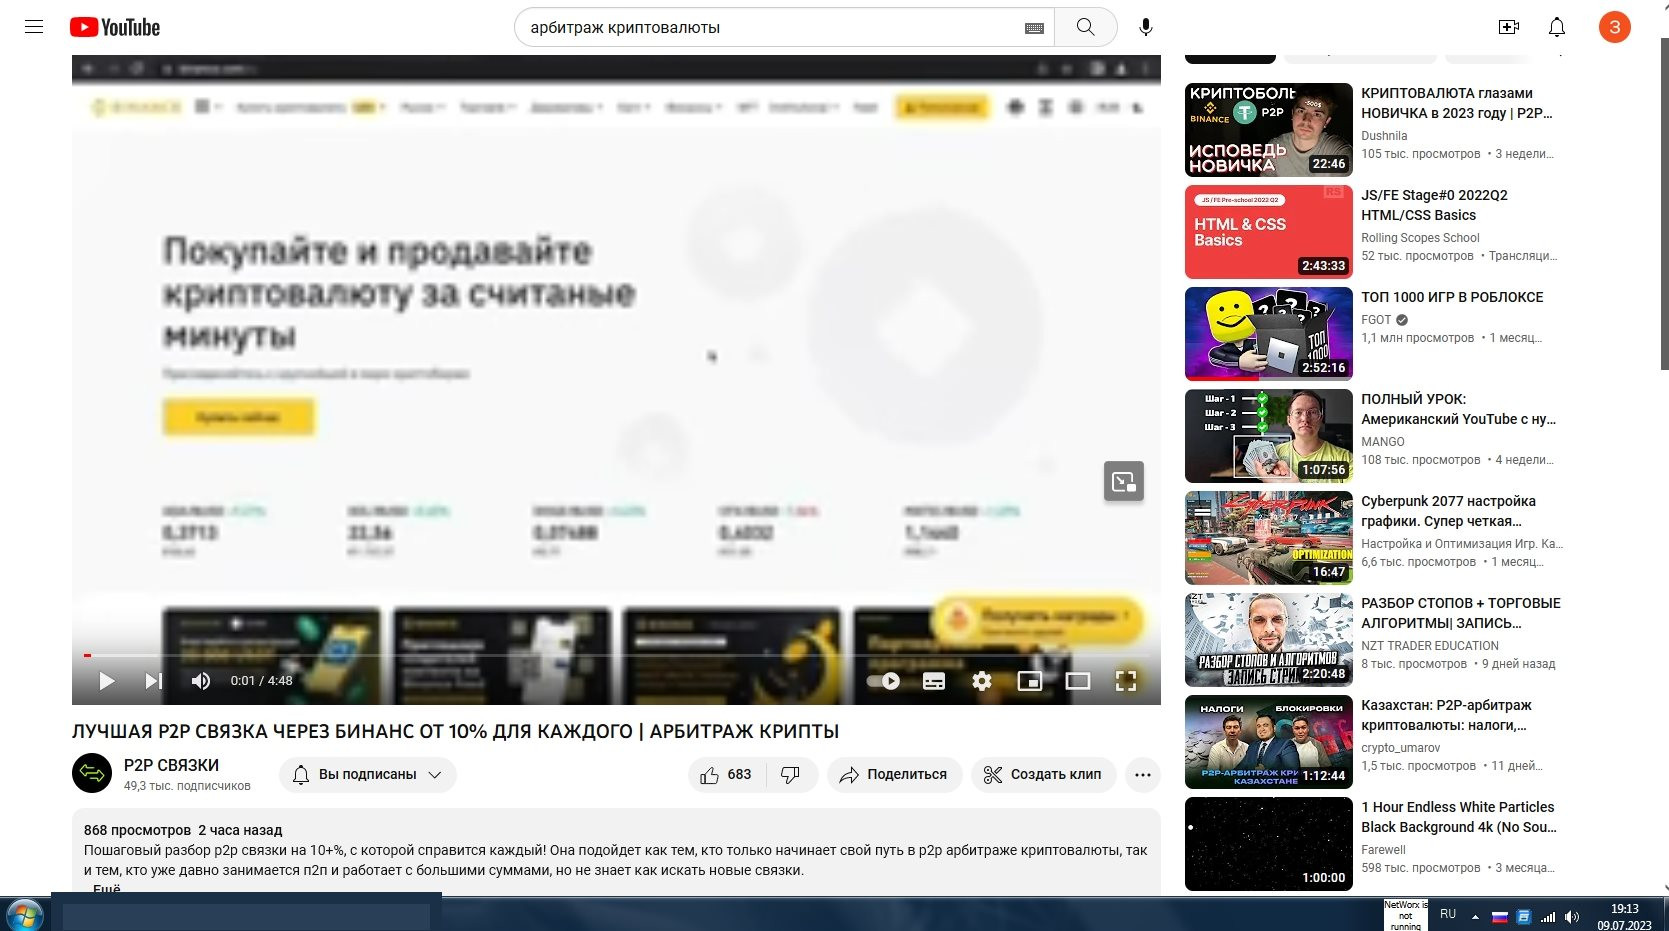This screenshot has width=1669, height=931.
Task: Open the Create video menu icon
Action: pos(1509,27)
